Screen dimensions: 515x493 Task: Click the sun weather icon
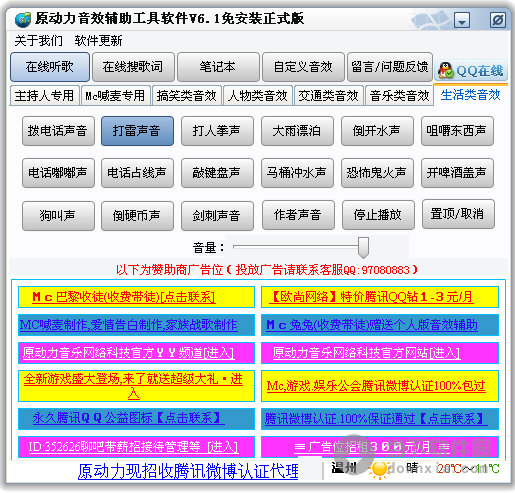[379, 470]
